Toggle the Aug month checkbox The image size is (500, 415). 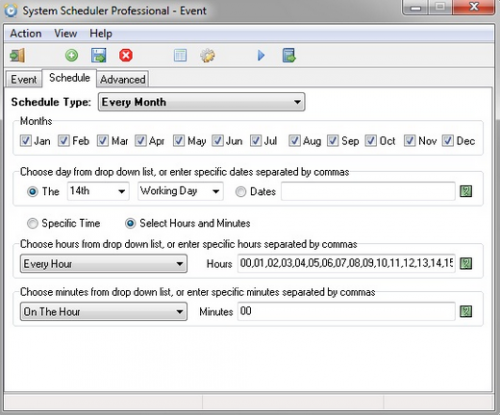(294, 141)
